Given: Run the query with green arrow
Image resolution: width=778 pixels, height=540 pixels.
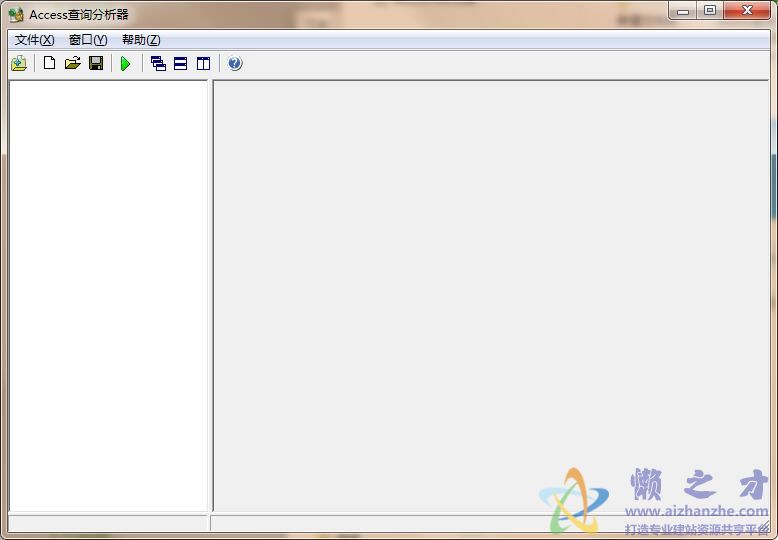Looking at the screenshot, I should click(126, 64).
